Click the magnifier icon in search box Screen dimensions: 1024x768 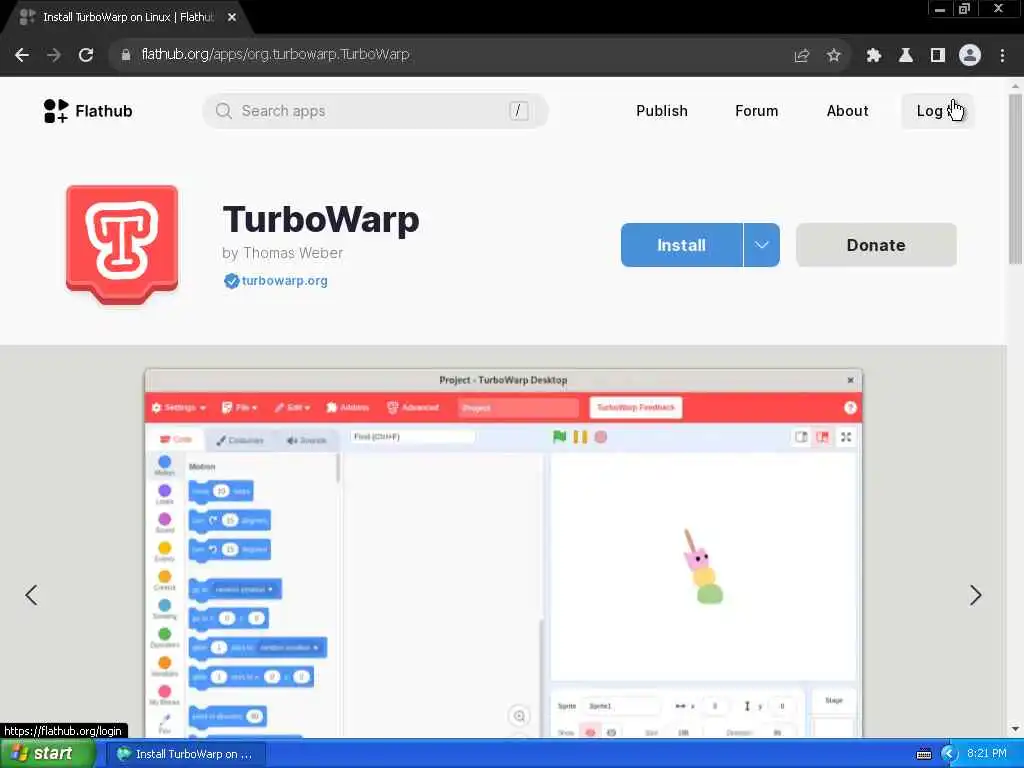coord(223,111)
